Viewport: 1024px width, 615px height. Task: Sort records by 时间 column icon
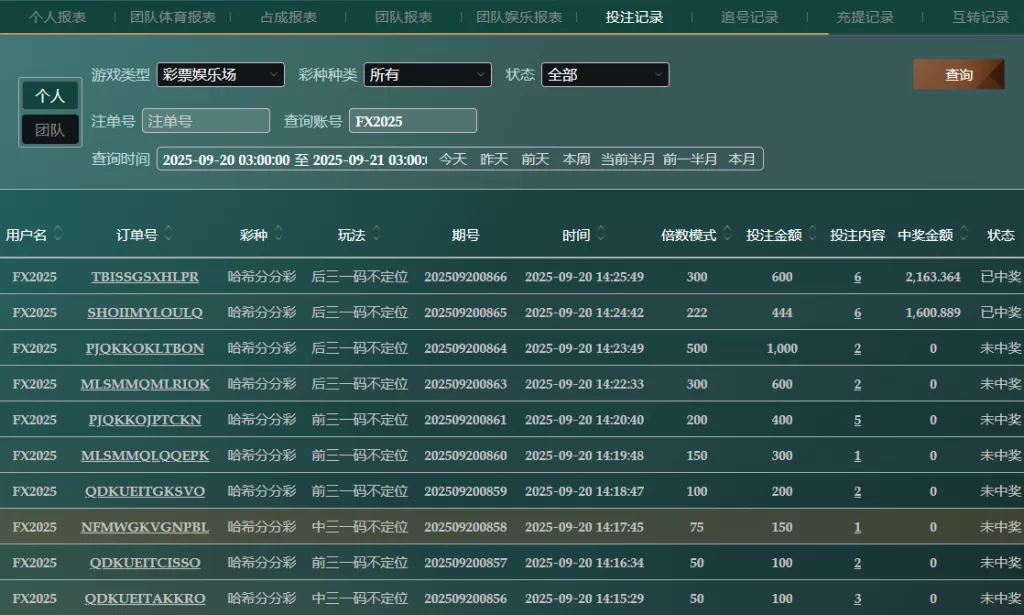600,234
